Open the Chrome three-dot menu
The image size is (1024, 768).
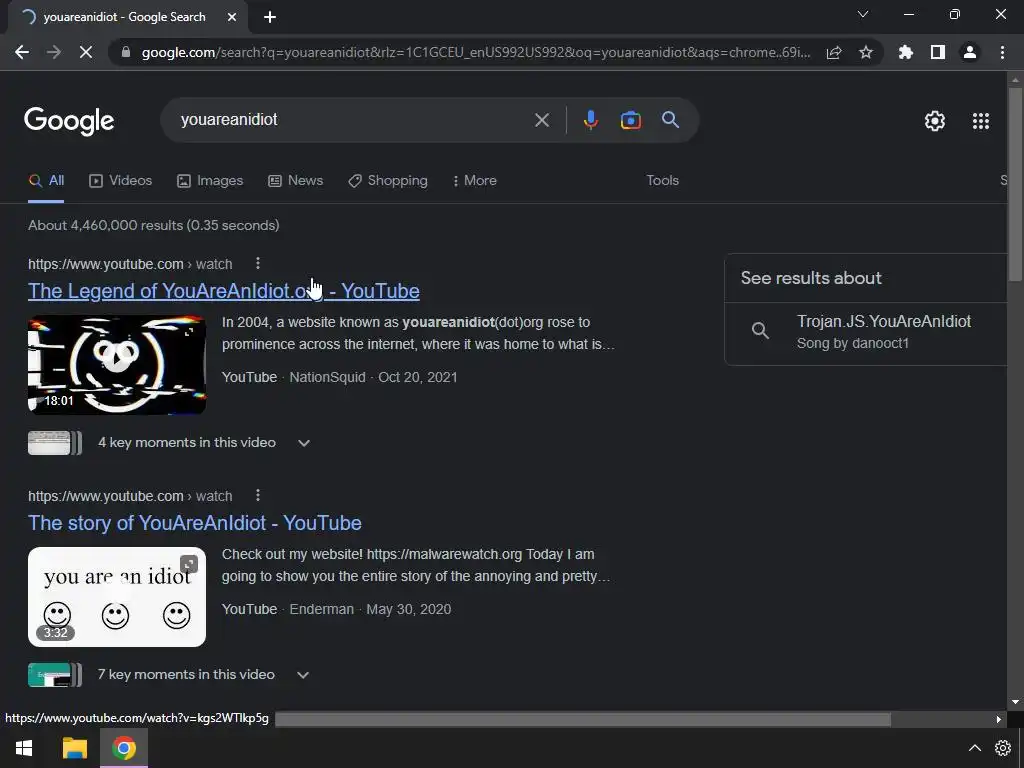pos(1002,52)
